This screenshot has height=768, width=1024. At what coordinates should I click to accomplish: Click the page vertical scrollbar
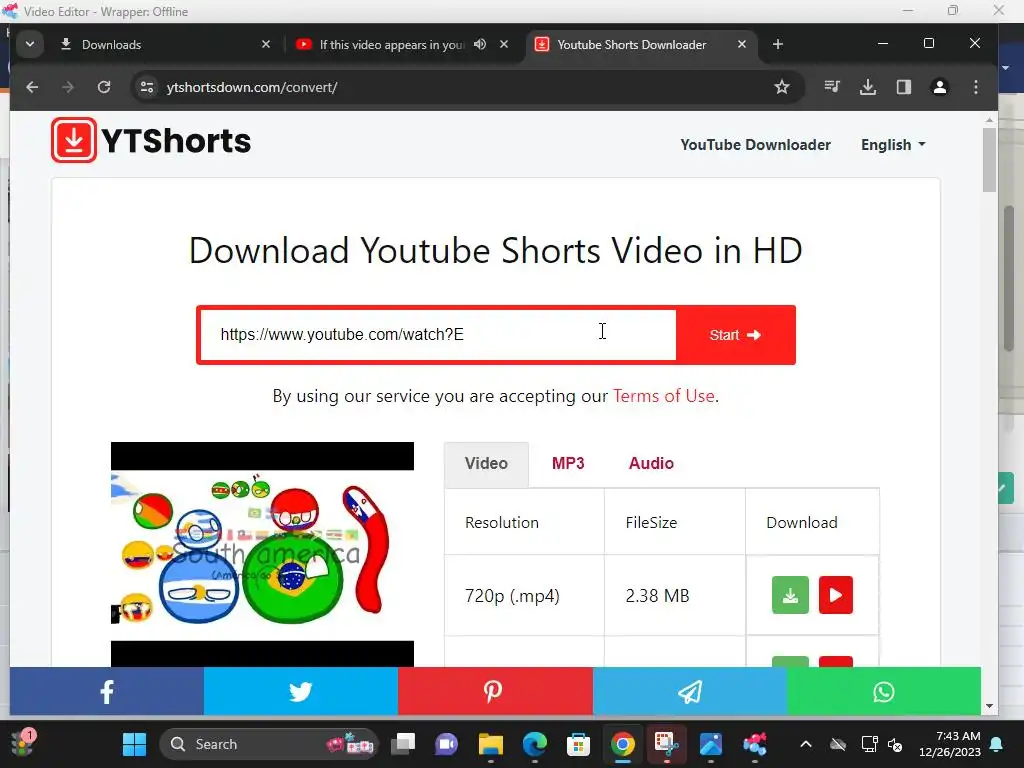(x=989, y=161)
